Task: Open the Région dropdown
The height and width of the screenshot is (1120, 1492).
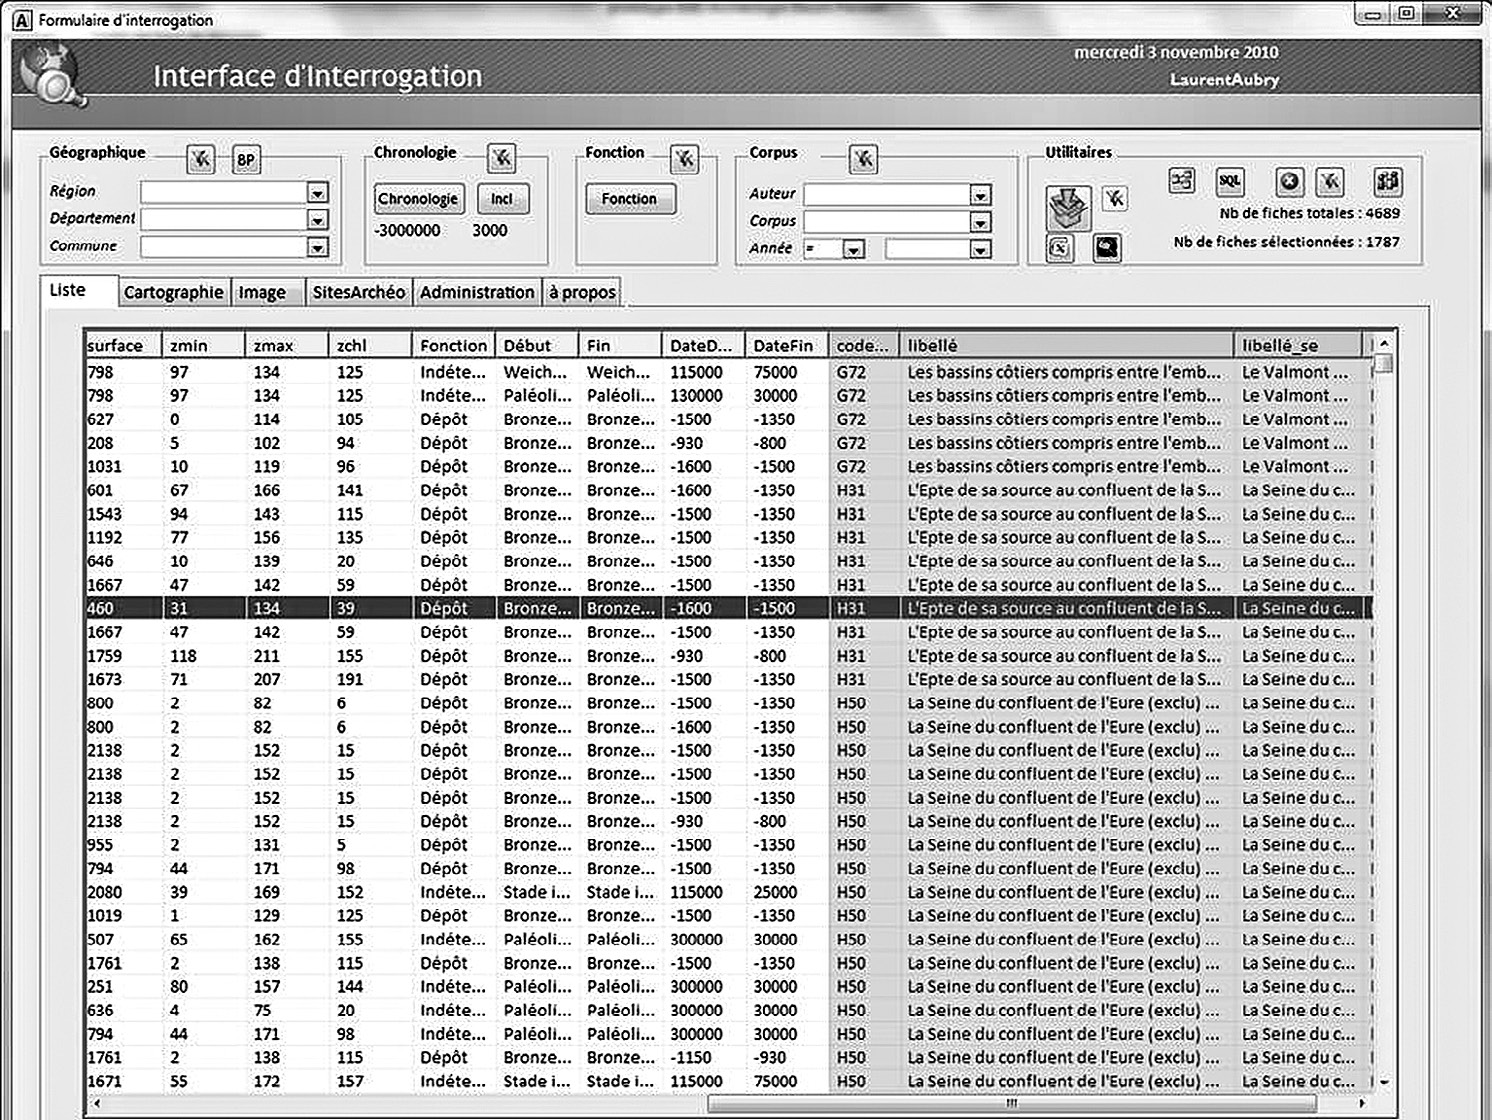Action: coord(317,192)
